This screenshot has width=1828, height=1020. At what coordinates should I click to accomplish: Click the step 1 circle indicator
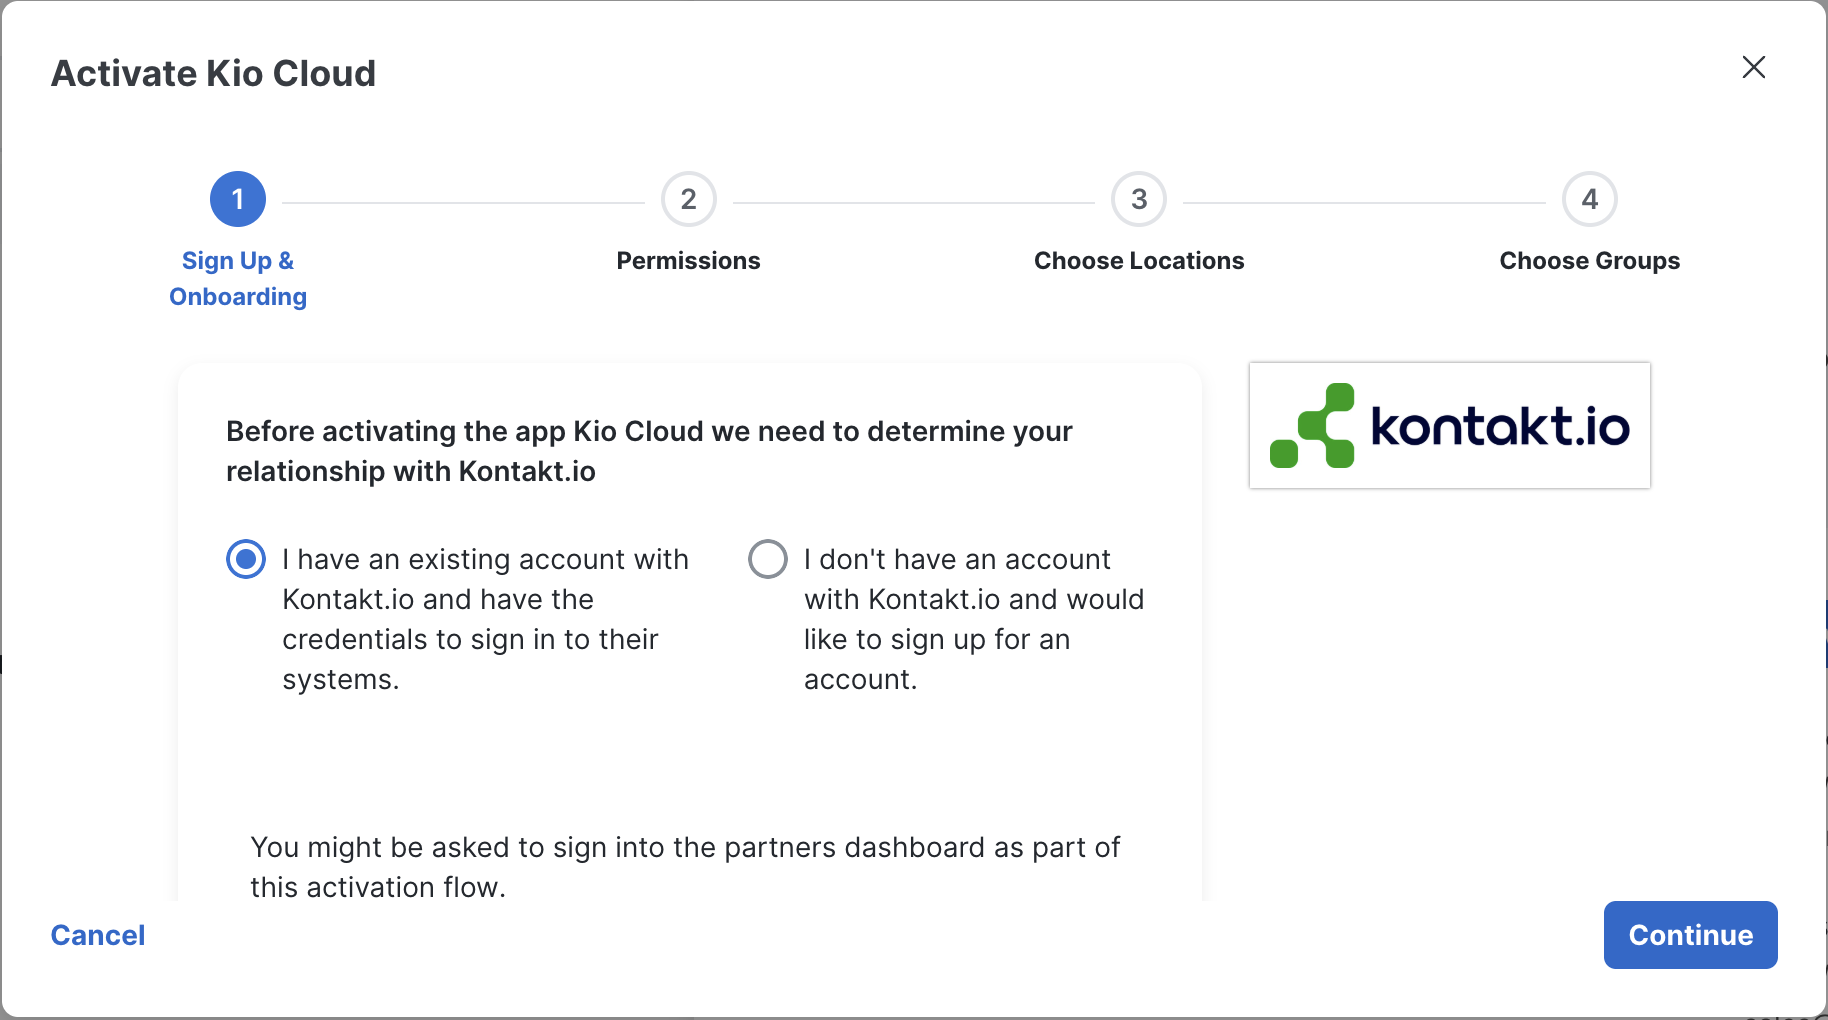(238, 199)
